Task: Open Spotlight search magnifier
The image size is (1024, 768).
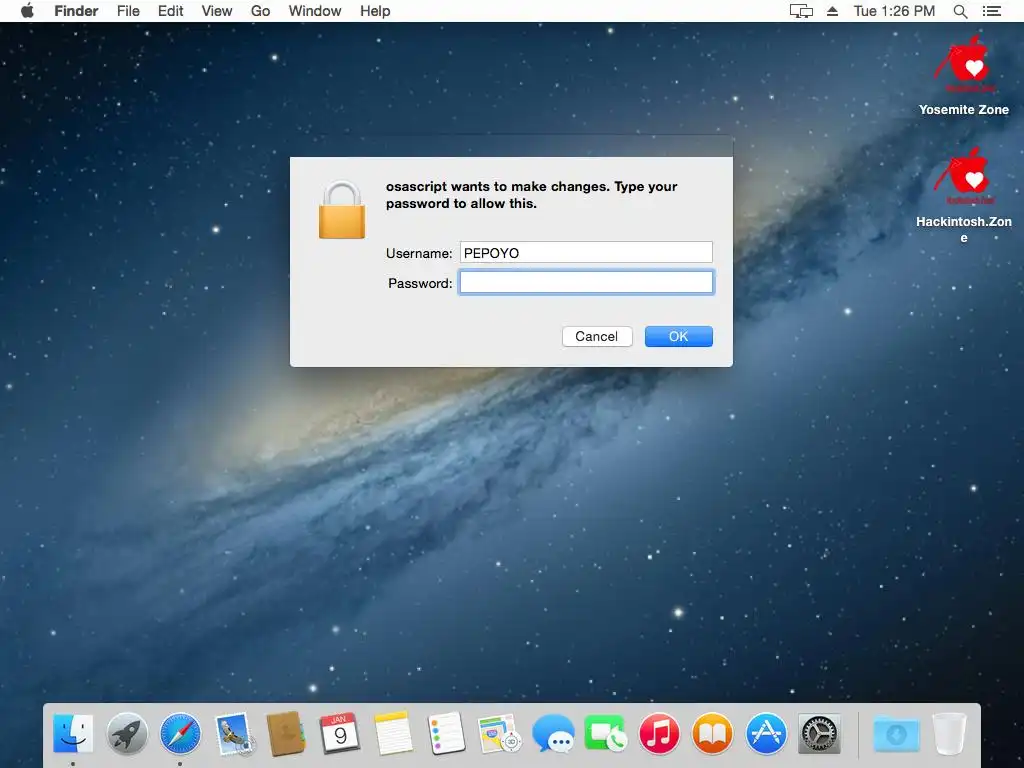Action: (960, 11)
